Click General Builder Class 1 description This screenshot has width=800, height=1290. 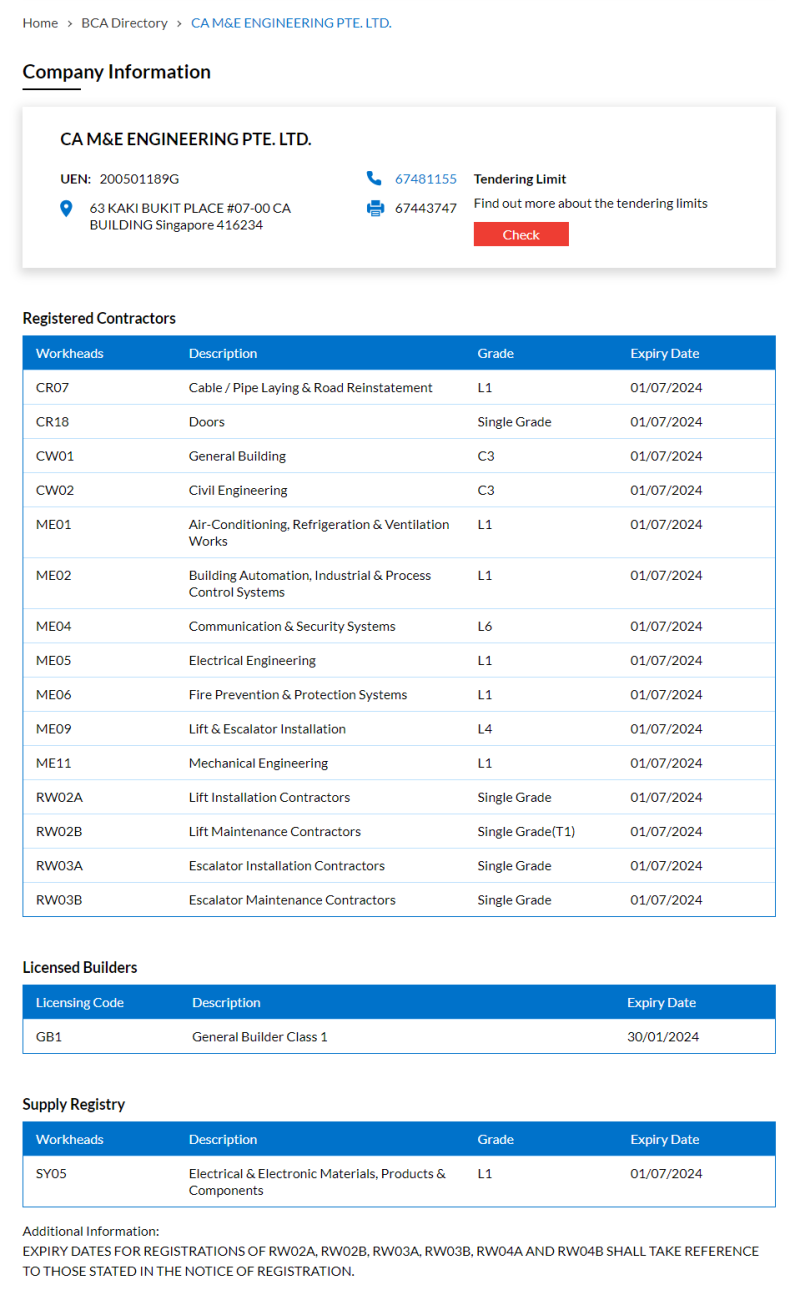point(260,1036)
